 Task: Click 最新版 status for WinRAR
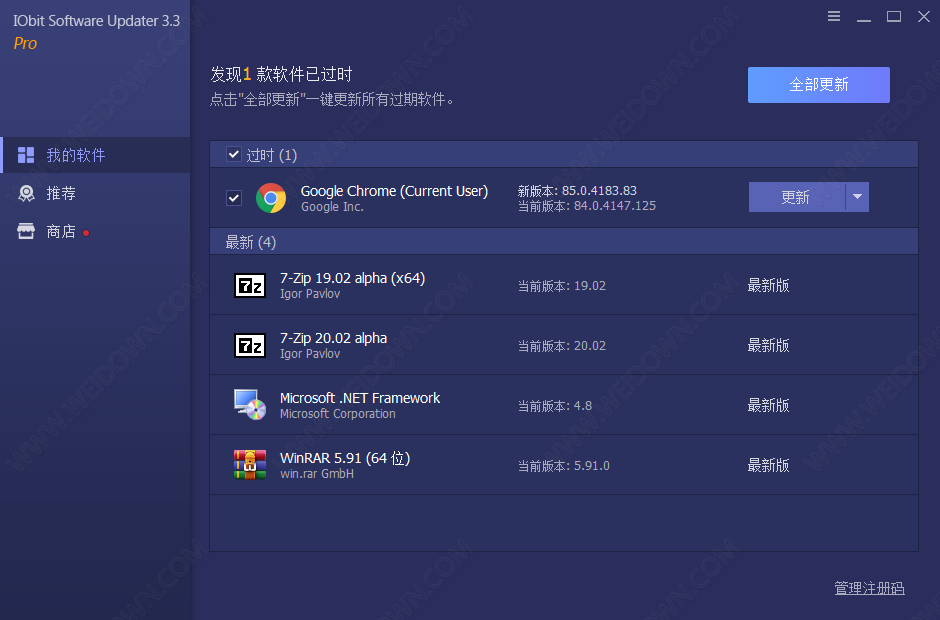coord(768,465)
